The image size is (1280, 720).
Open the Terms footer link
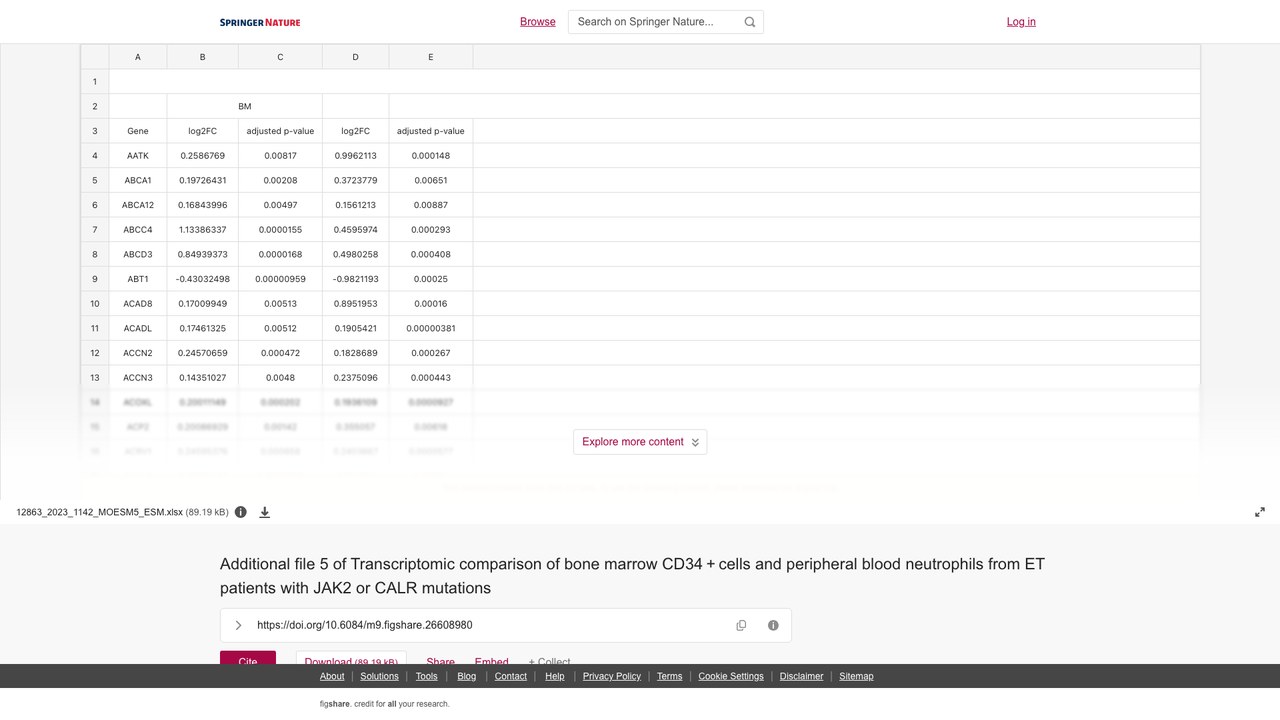(x=670, y=676)
